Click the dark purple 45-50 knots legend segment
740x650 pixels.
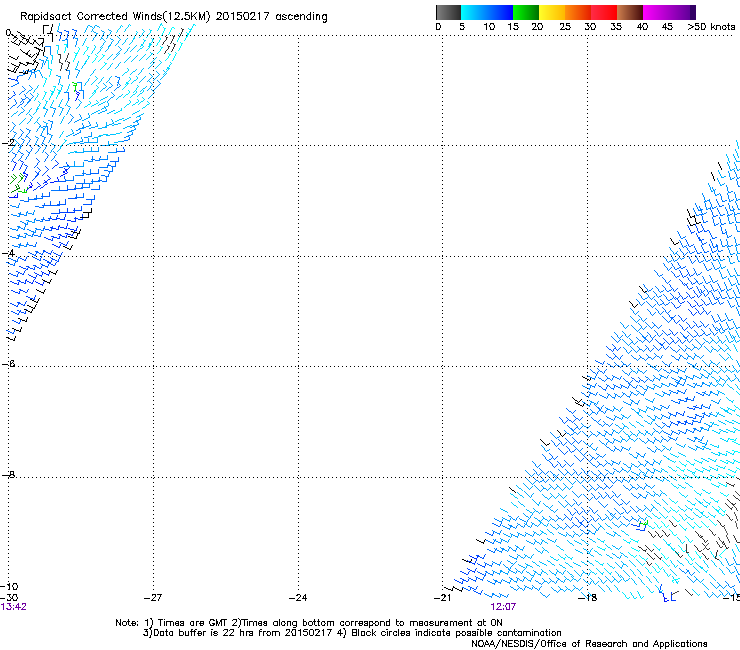(x=682, y=12)
